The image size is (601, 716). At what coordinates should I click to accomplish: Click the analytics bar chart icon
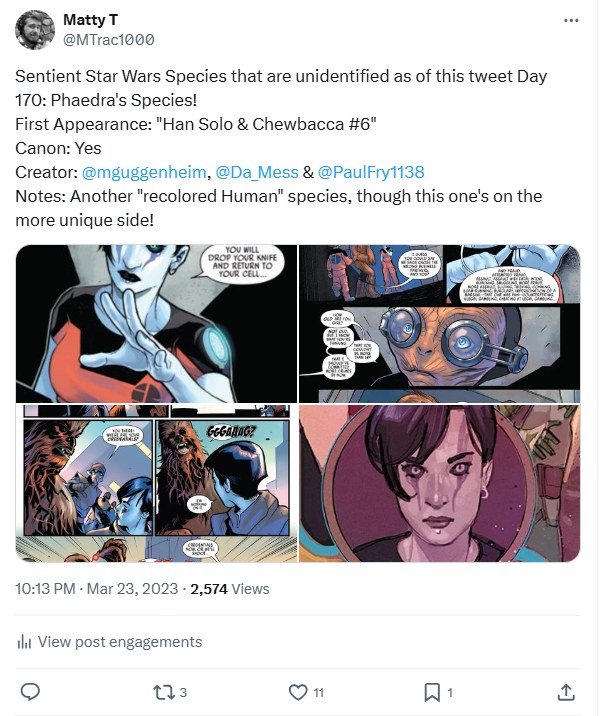click(24, 642)
